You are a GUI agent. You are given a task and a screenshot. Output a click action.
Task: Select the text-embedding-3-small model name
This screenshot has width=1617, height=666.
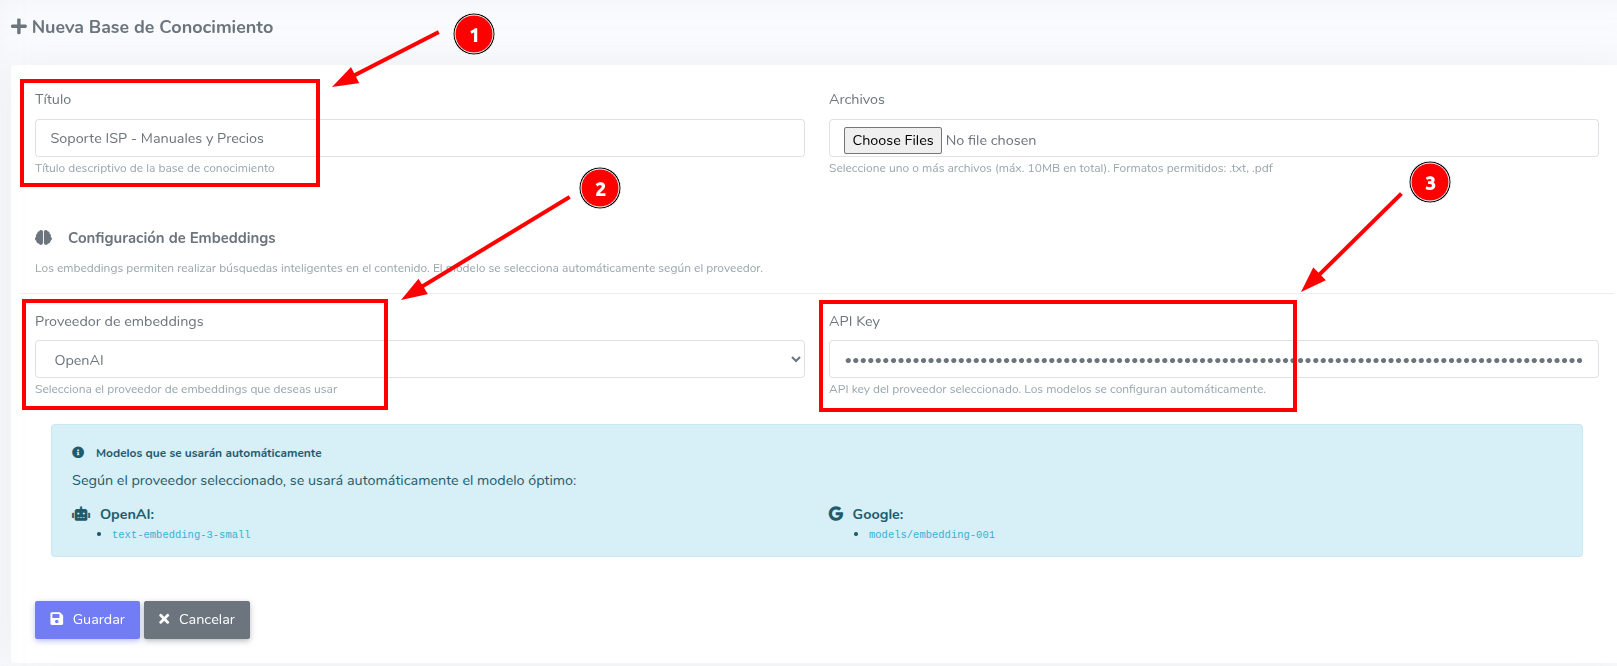pos(181,535)
